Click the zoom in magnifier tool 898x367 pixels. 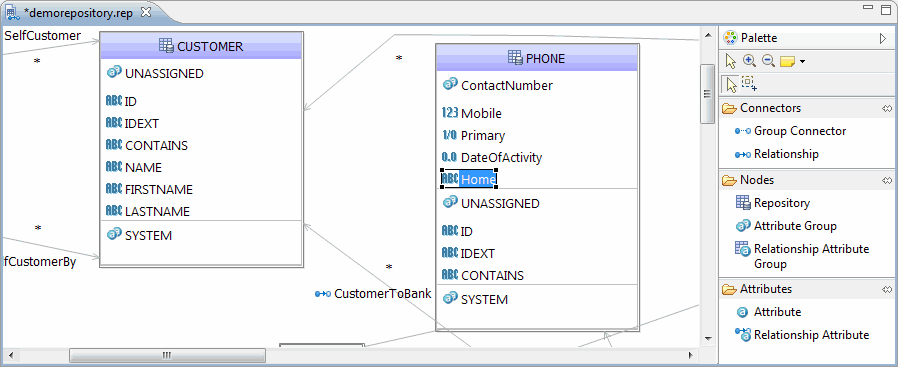tap(749, 61)
